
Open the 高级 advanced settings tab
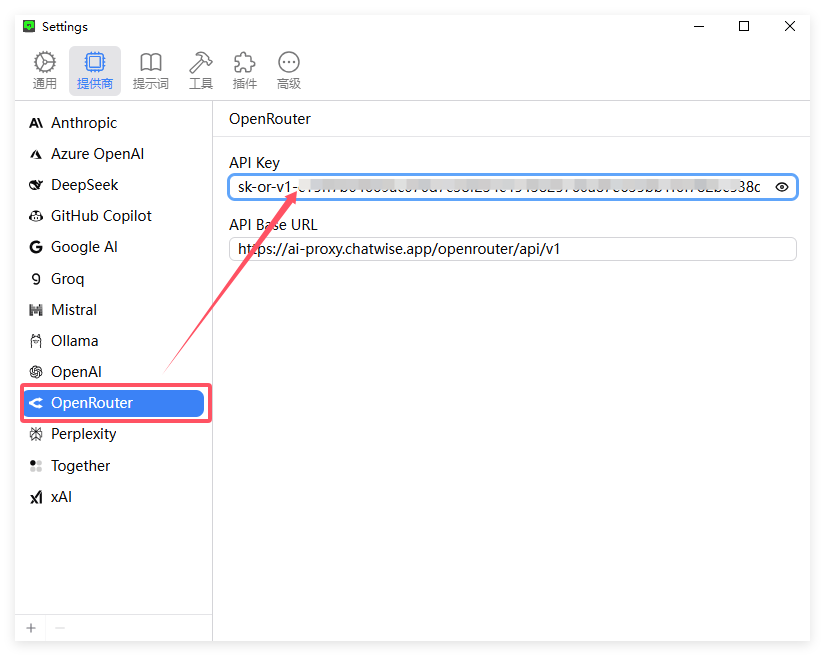(289, 70)
